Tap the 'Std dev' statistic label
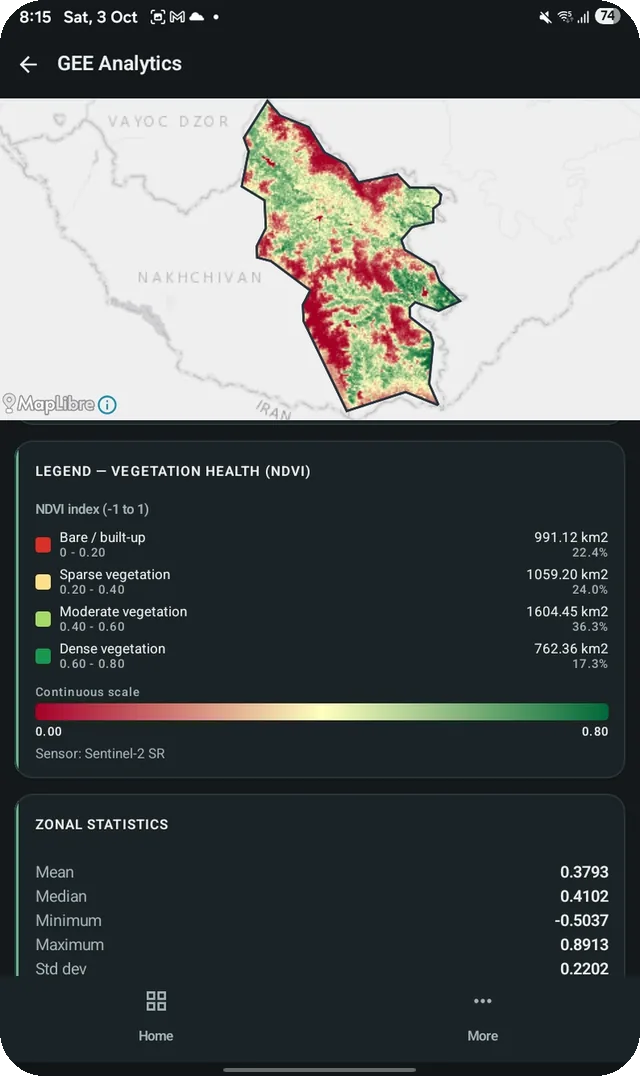Screen dimensions: 640x1076 click(61, 969)
